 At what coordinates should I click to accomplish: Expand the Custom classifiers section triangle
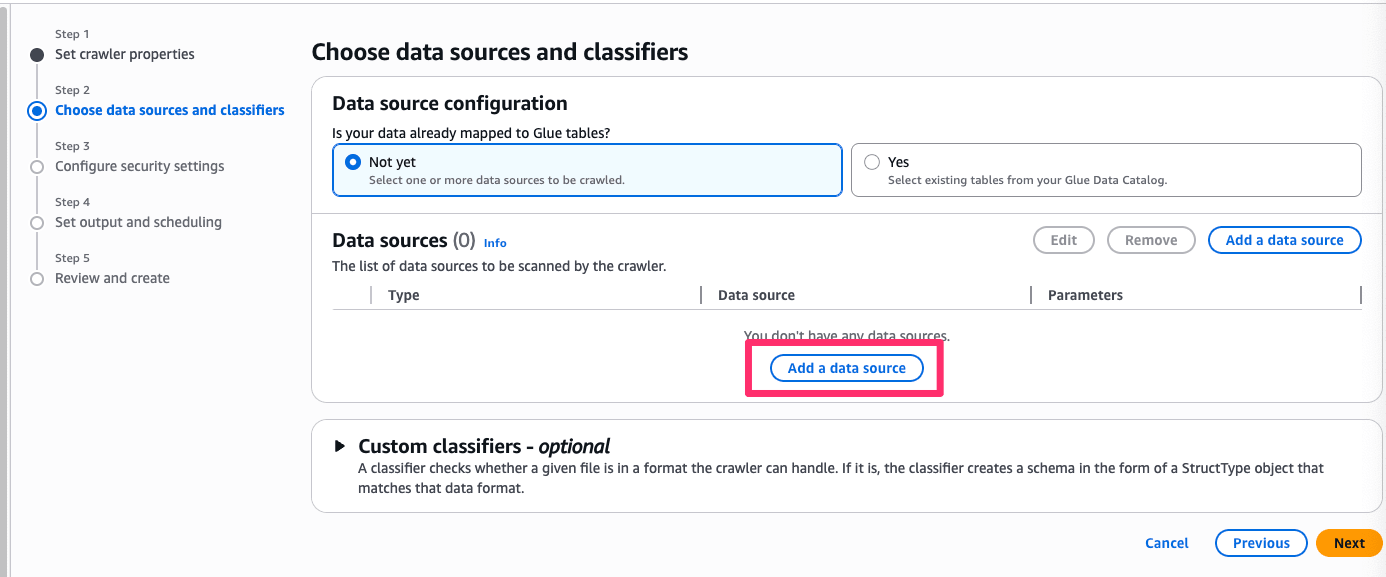tap(340, 446)
